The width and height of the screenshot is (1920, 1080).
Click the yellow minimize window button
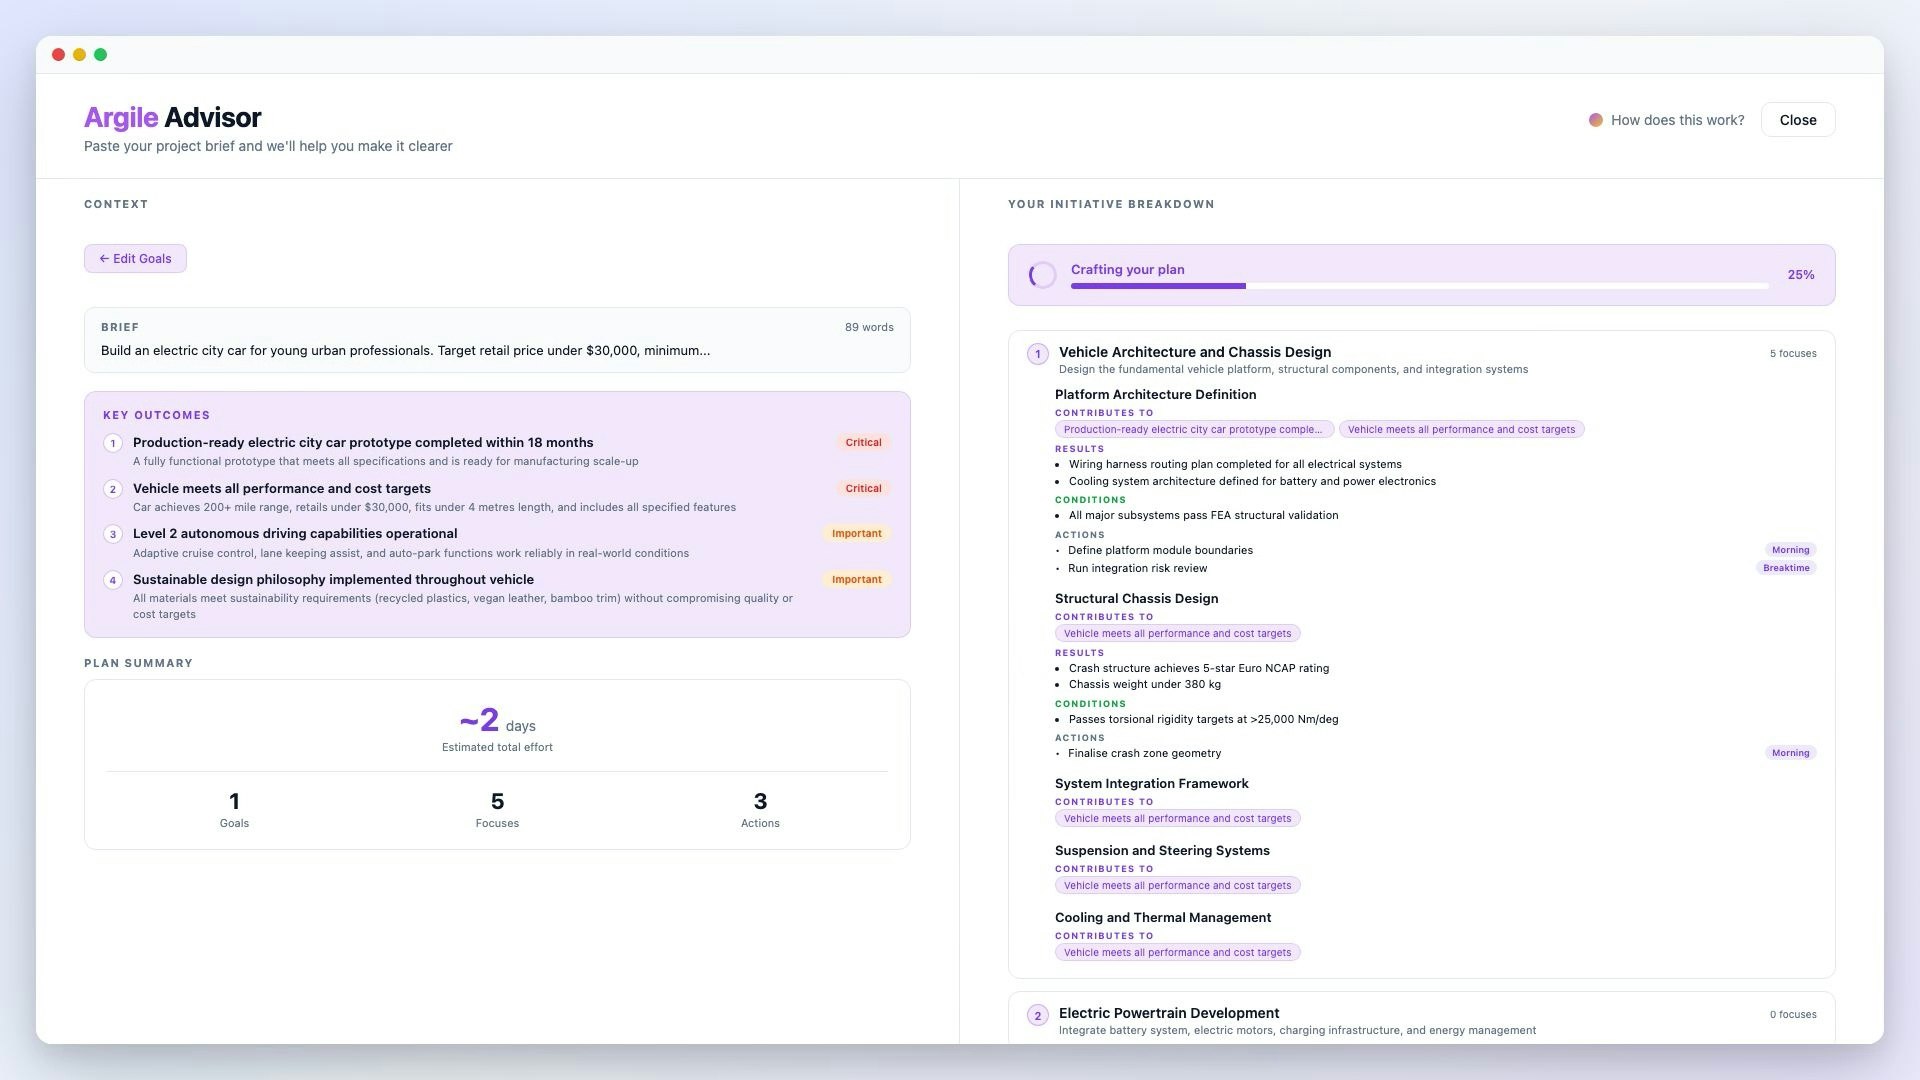click(79, 55)
